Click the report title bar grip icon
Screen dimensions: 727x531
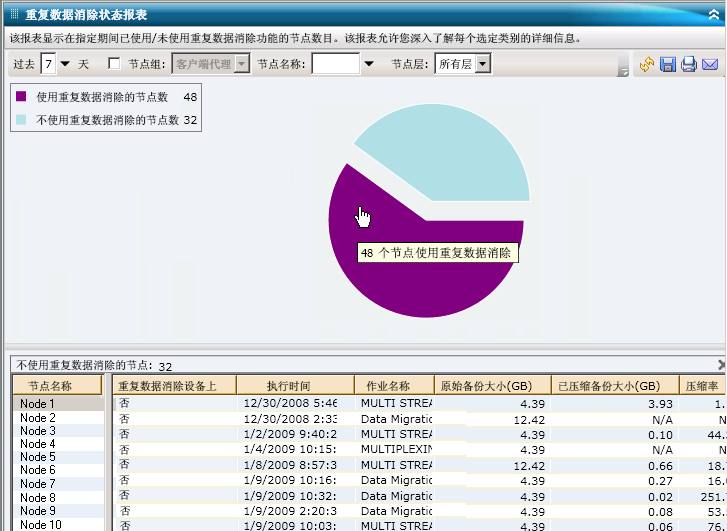[13, 16]
